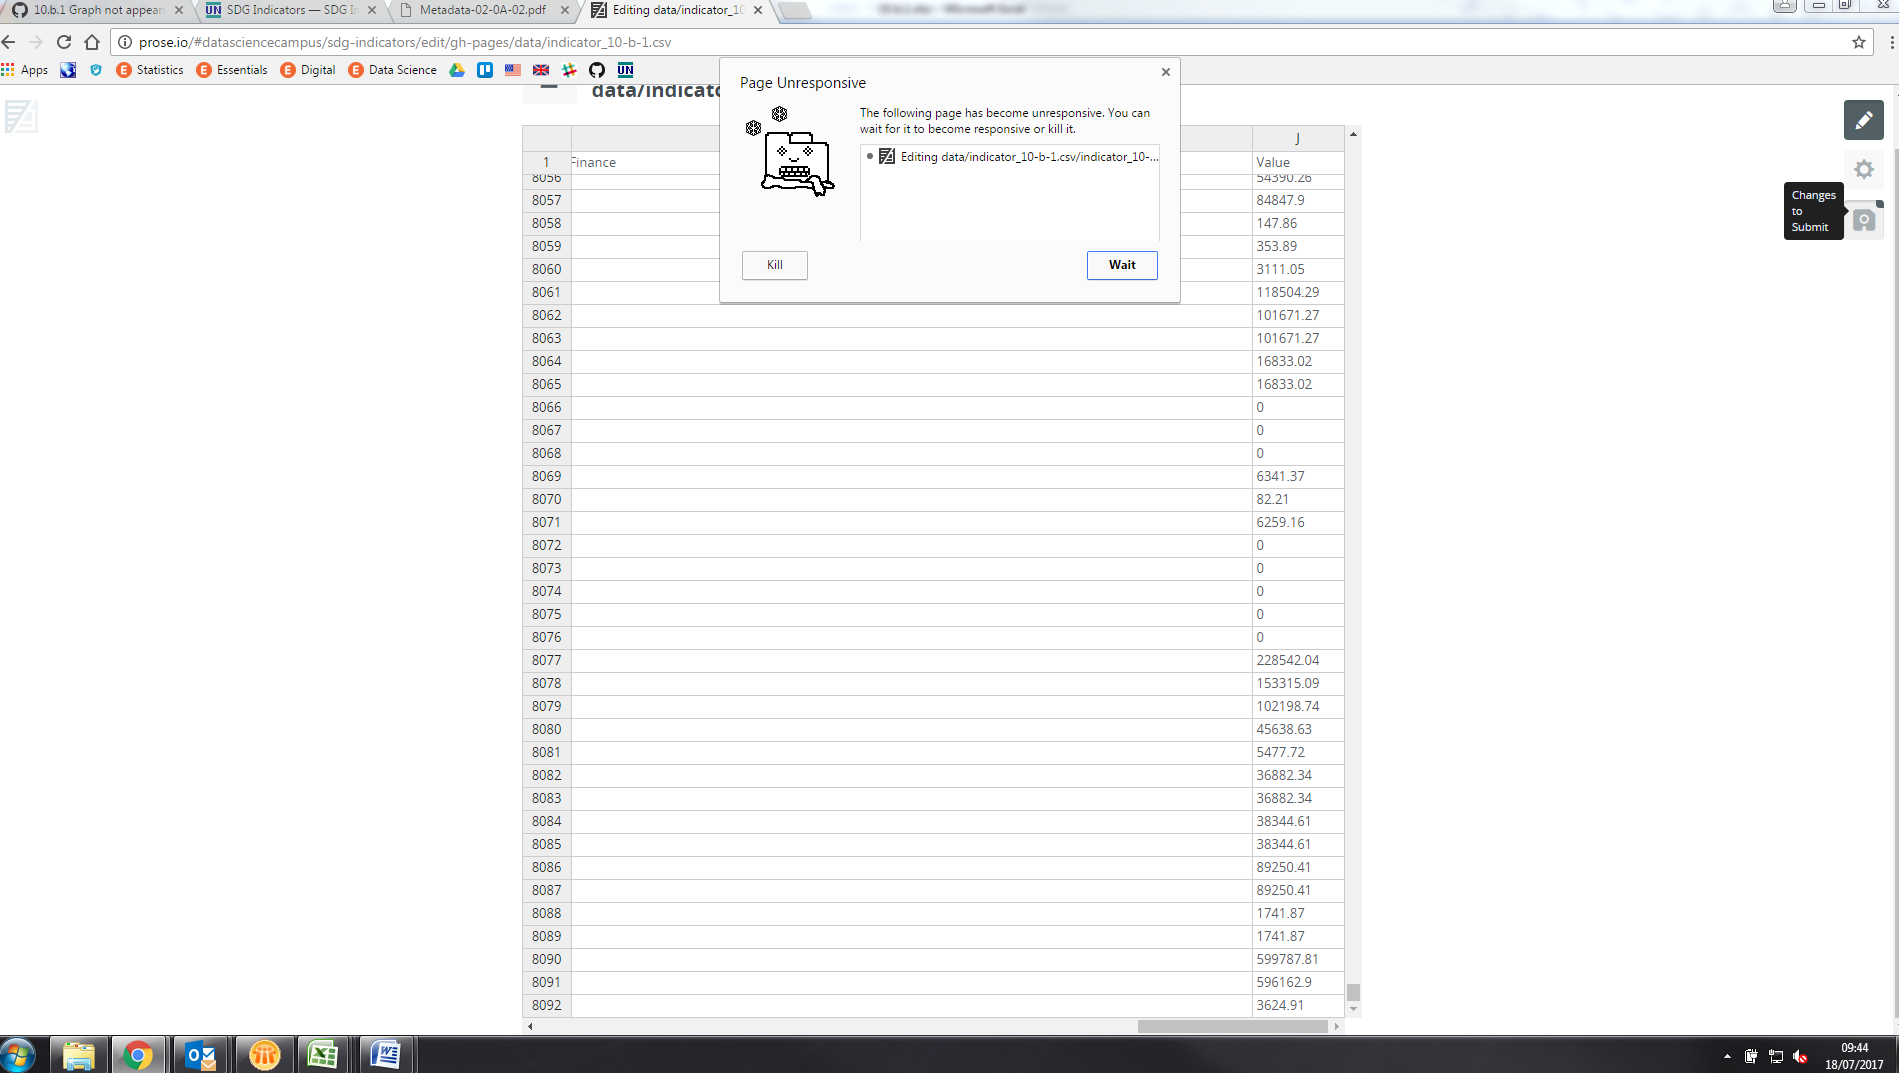Image resolution: width=1899 pixels, height=1073 pixels.
Task: Kill the unresponsive page
Action: click(774, 265)
